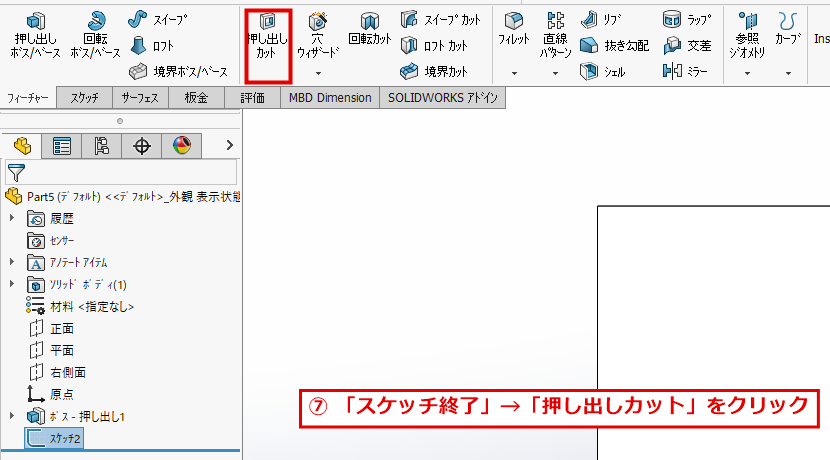Choose the 抜き勾配 tool
The image size is (830, 460).
tap(615, 46)
